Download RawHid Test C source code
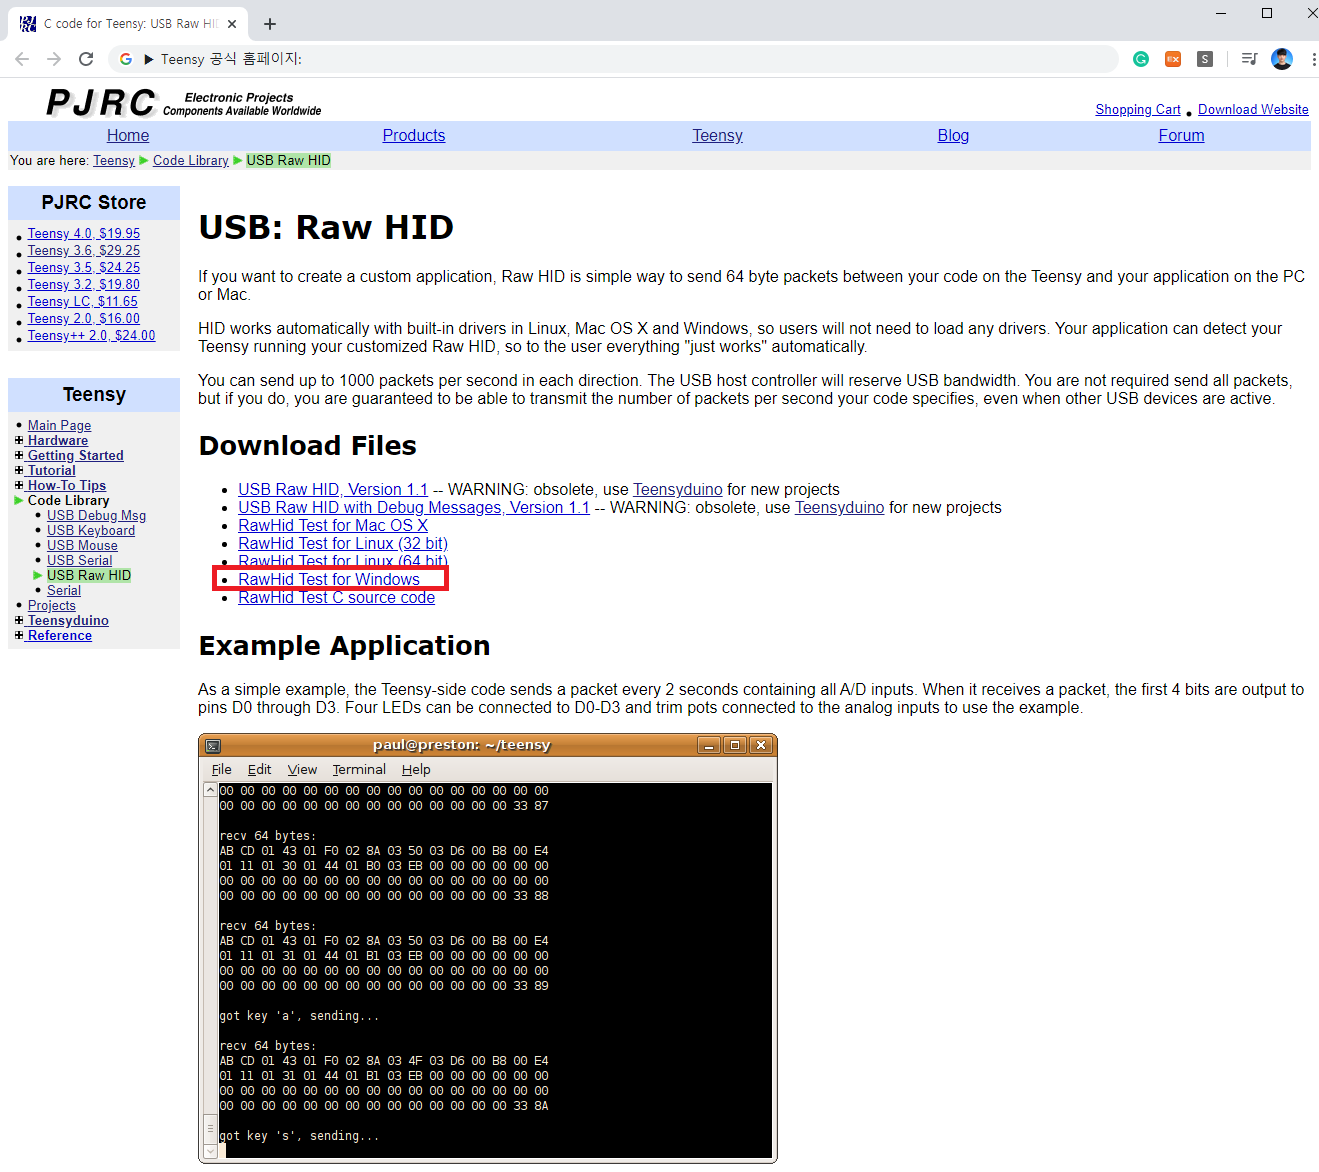This screenshot has height=1172, width=1319. [x=337, y=597]
